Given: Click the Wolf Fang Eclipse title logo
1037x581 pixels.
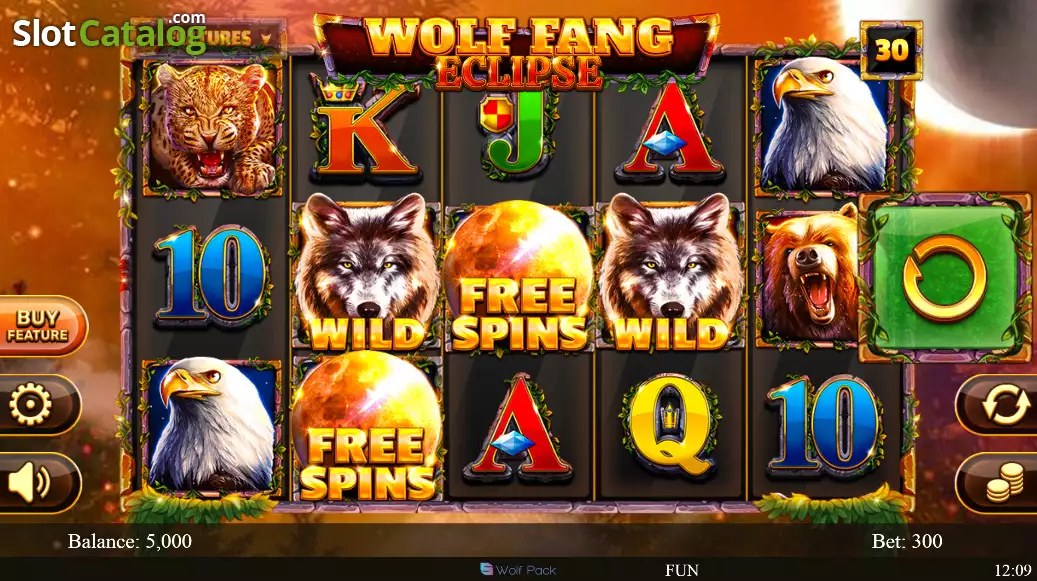Looking at the screenshot, I should click(x=517, y=53).
